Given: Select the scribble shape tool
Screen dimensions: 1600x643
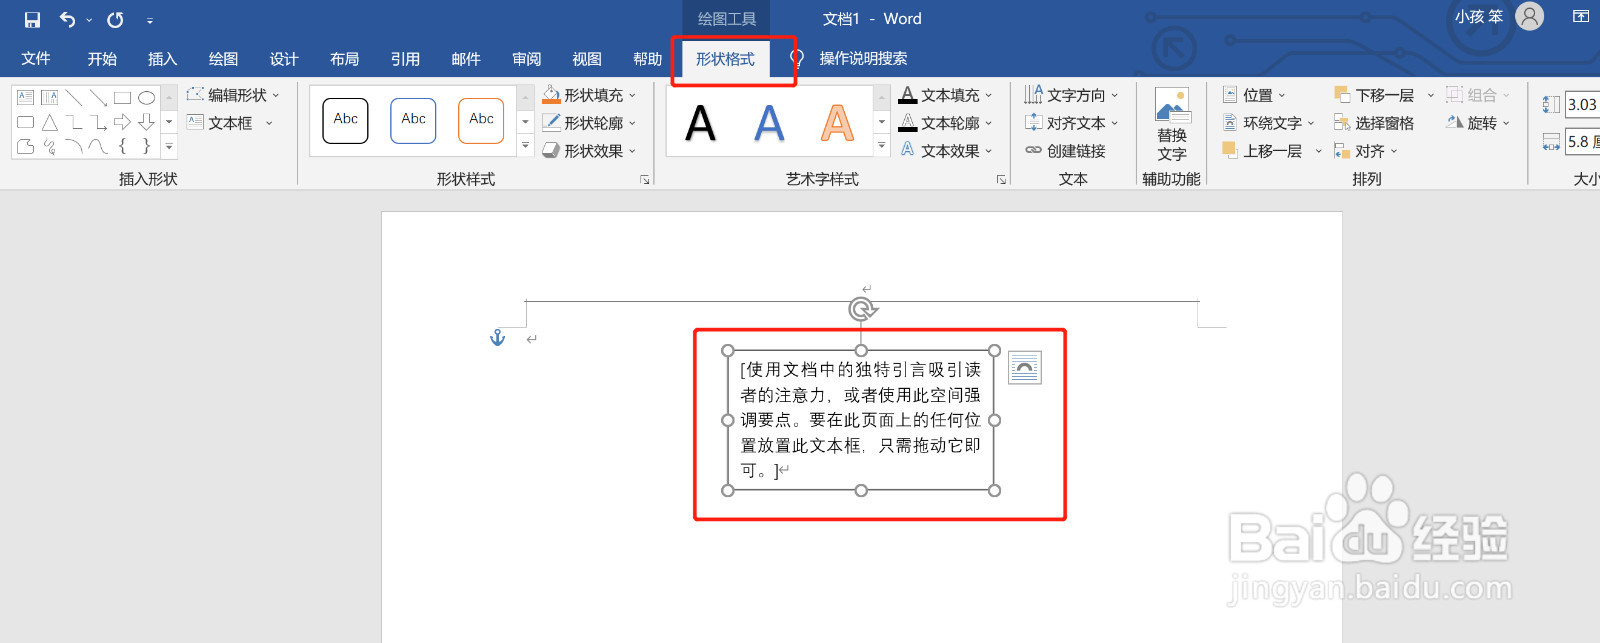Looking at the screenshot, I should pyautogui.click(x=50, y=146).
